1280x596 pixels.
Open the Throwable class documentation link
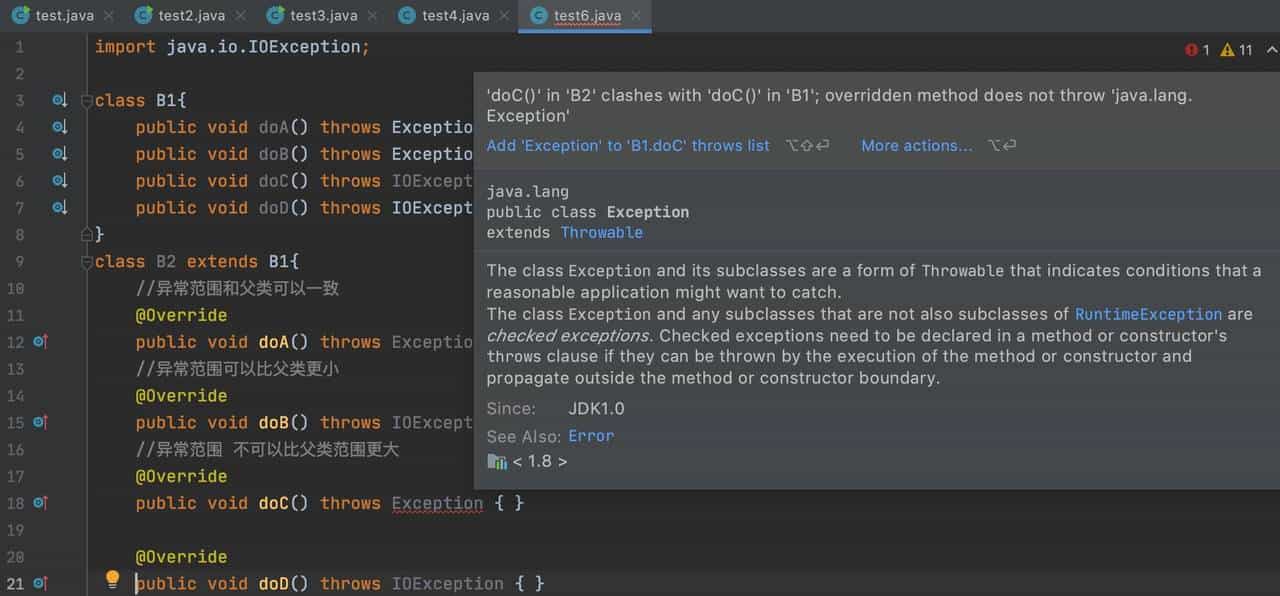tap(601, 232)
